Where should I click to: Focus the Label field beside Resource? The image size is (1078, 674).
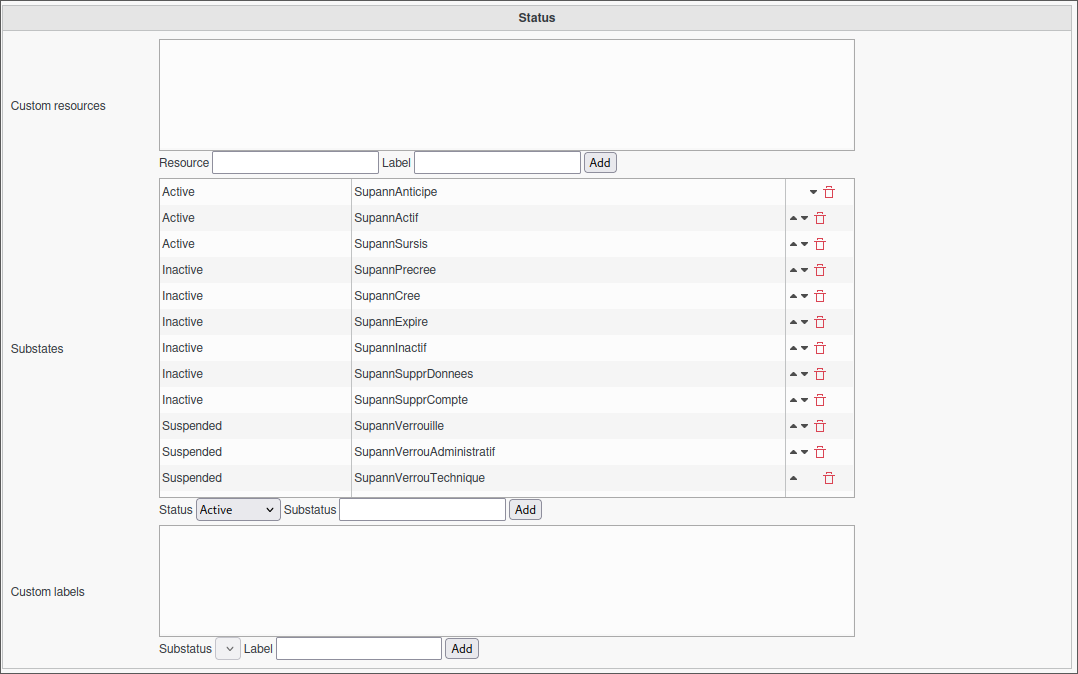[497, 162]
